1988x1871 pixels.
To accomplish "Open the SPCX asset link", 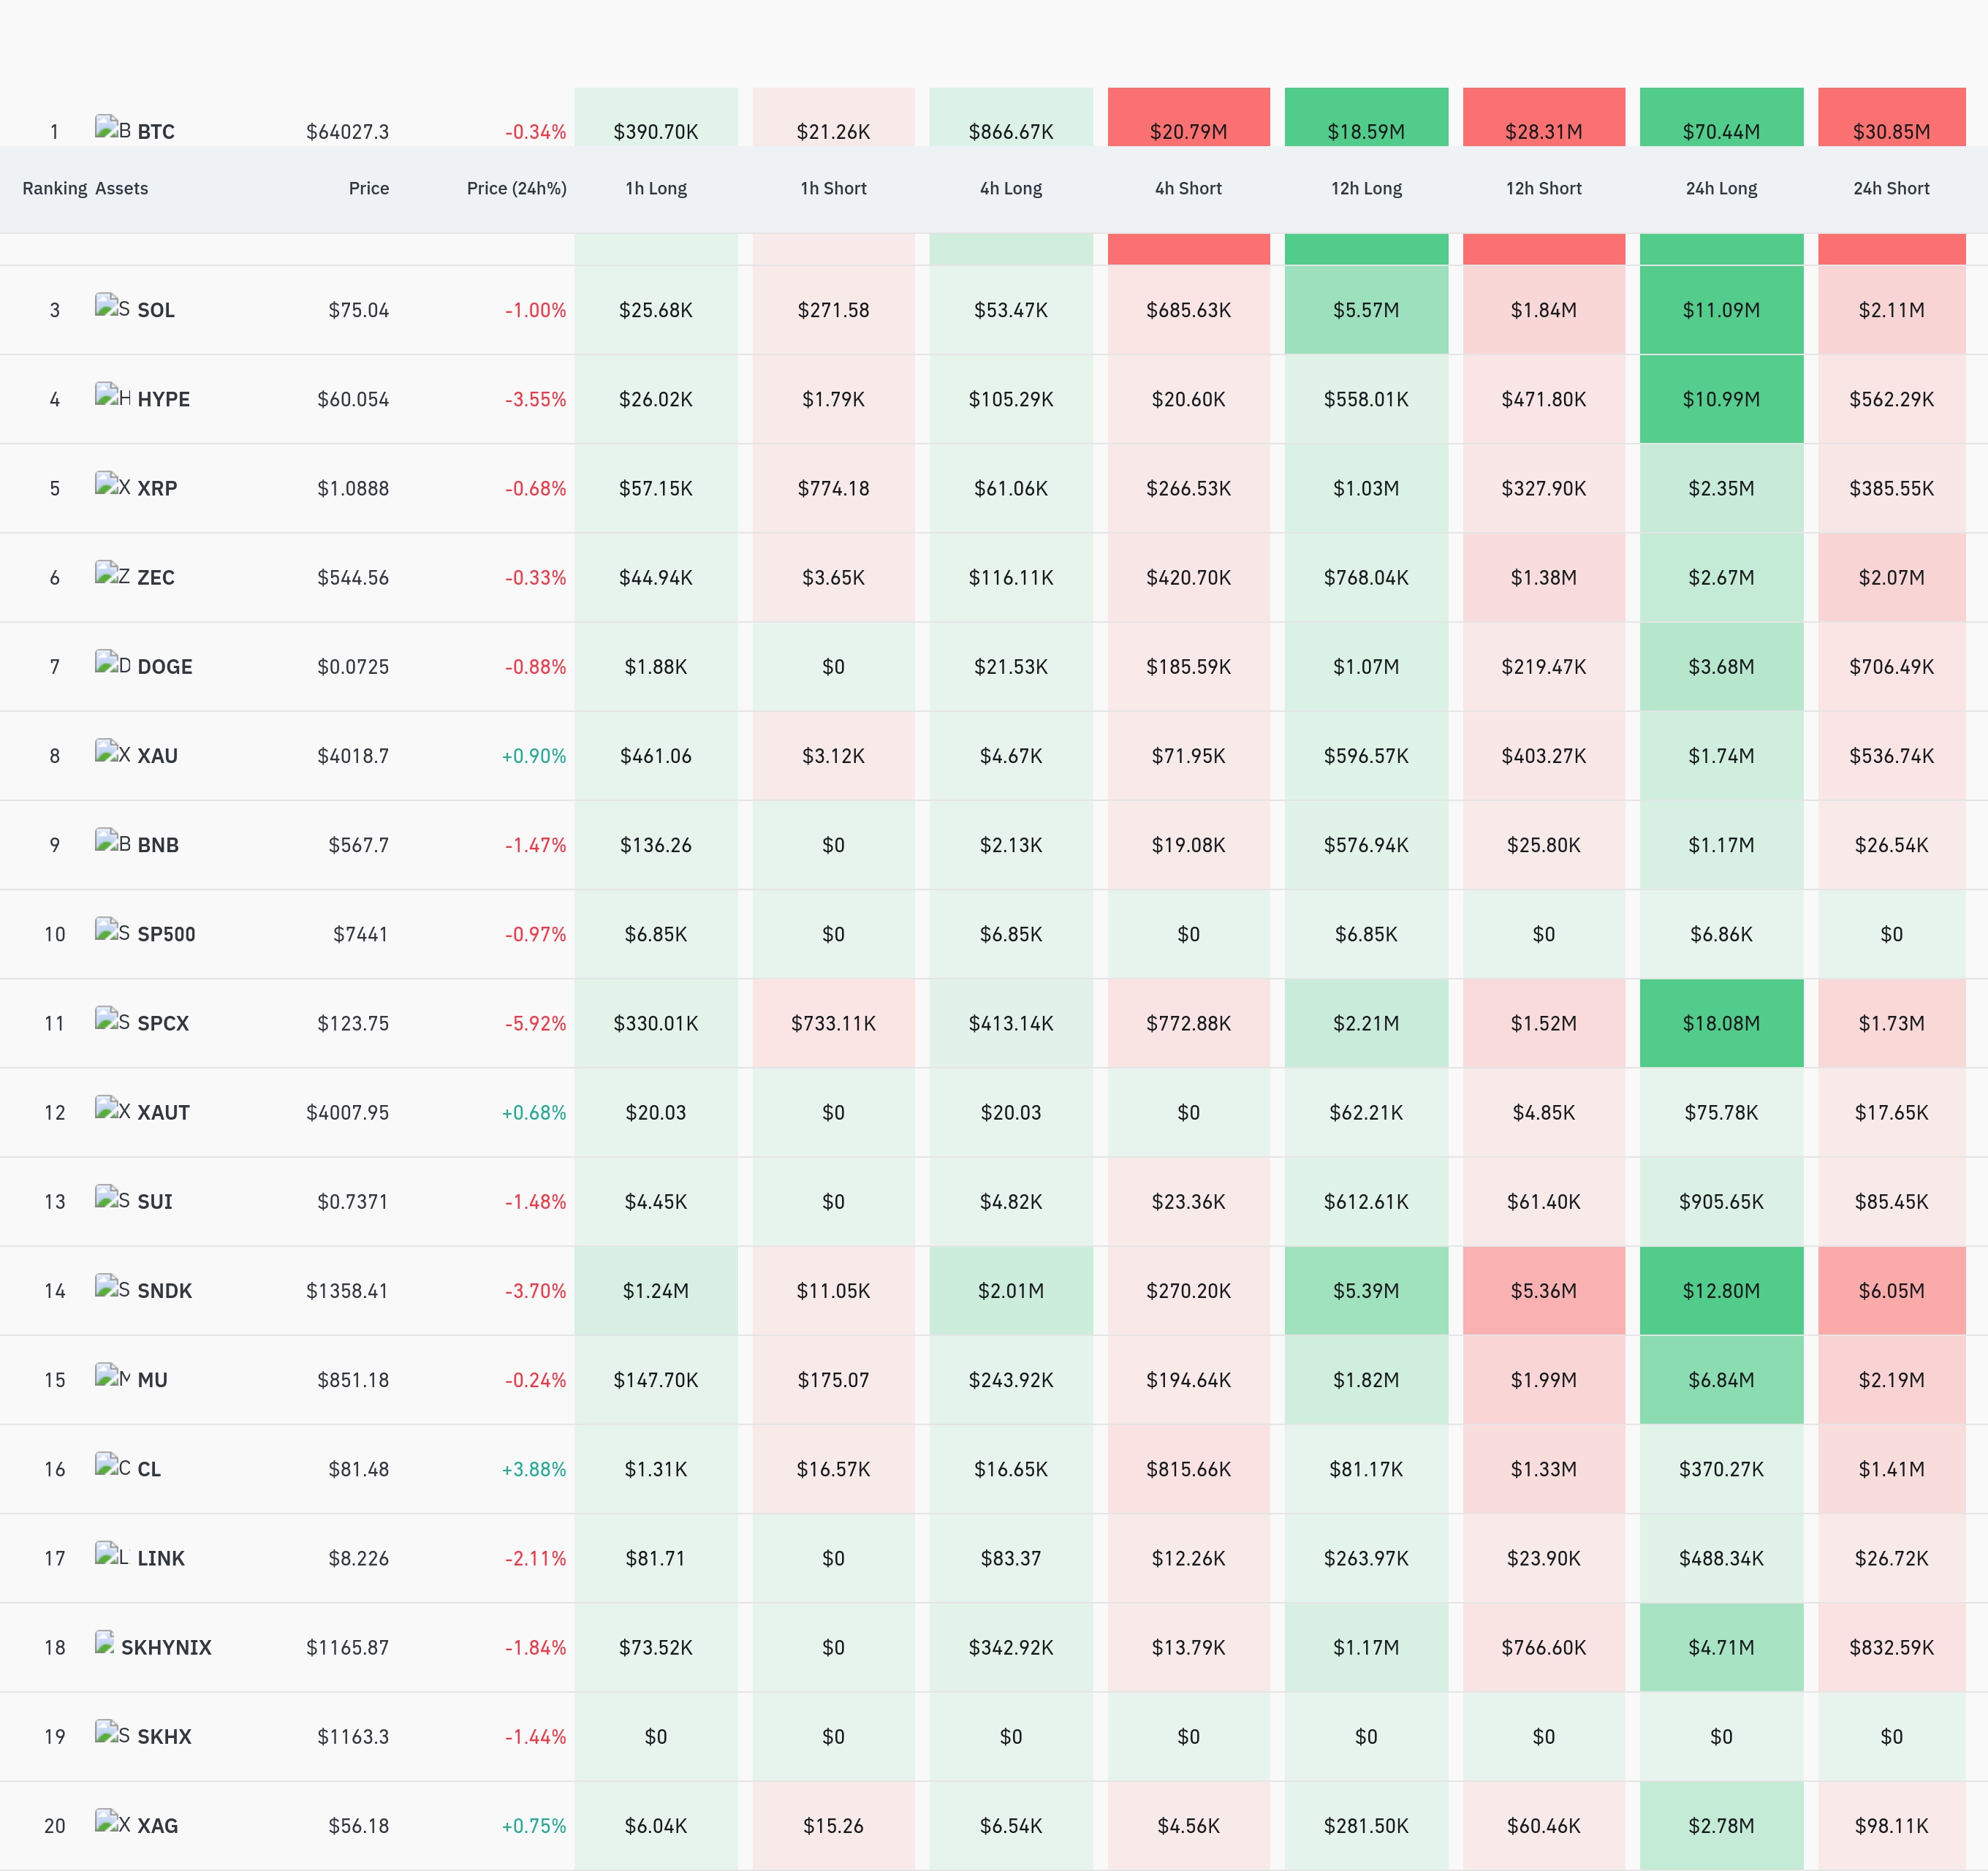I will tap(163, 1023).
